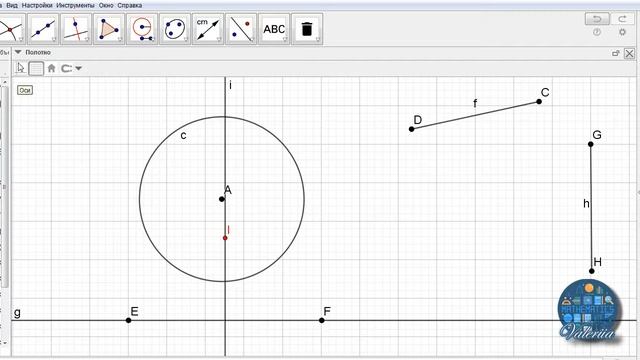Select point F on line g
Image resolution: width=640 pixels, height=360 pixels.
[x=322, y=320]
